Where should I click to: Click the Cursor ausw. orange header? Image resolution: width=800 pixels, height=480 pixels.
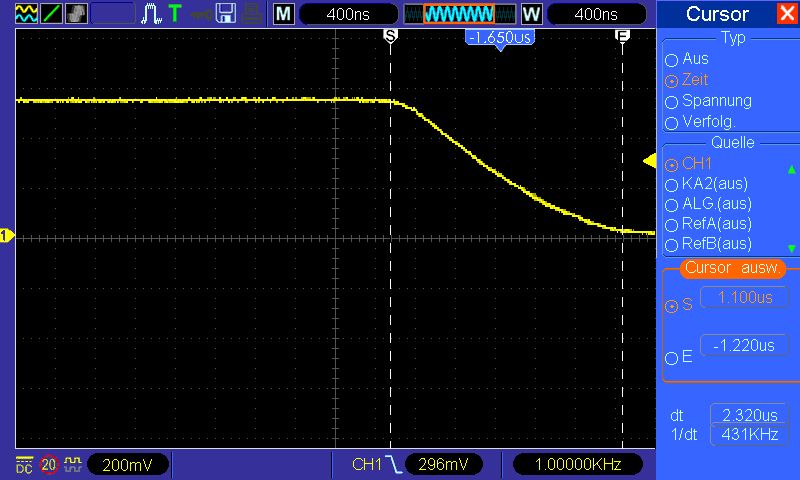(733, 268)
